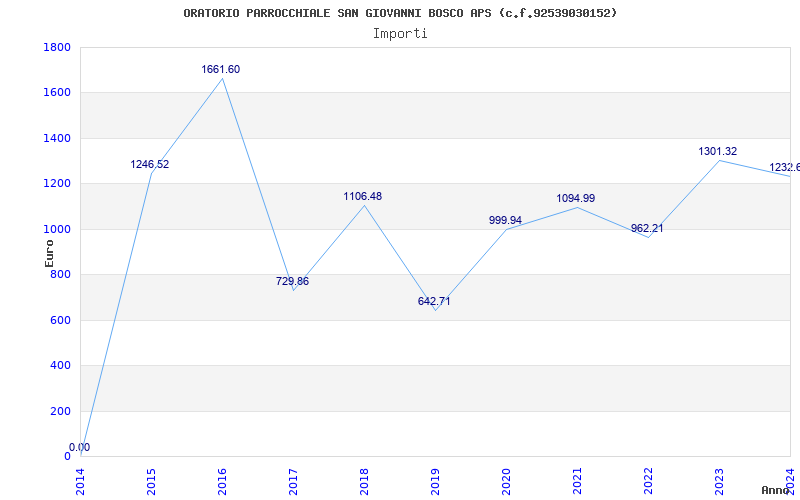This screenshot has width=800, height=500.
Task: Click the 642.71 data label
Action: tap(434, 301)
